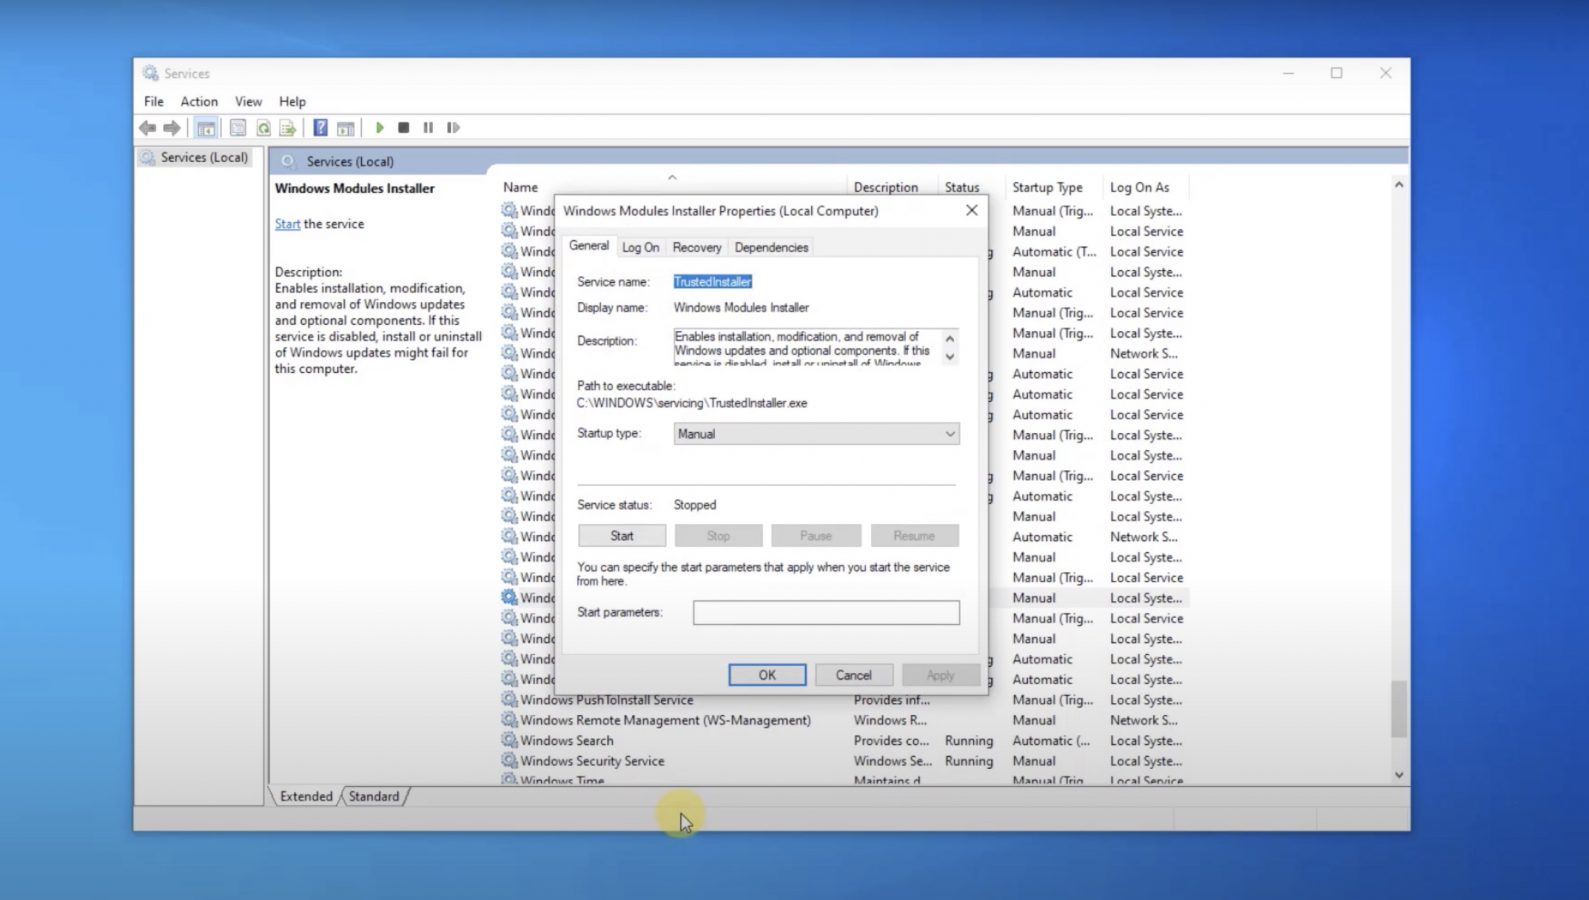Image resolution: width=1589 pixels, height=900 pixels.
Task: Open the Action menu
Action: 199,101
